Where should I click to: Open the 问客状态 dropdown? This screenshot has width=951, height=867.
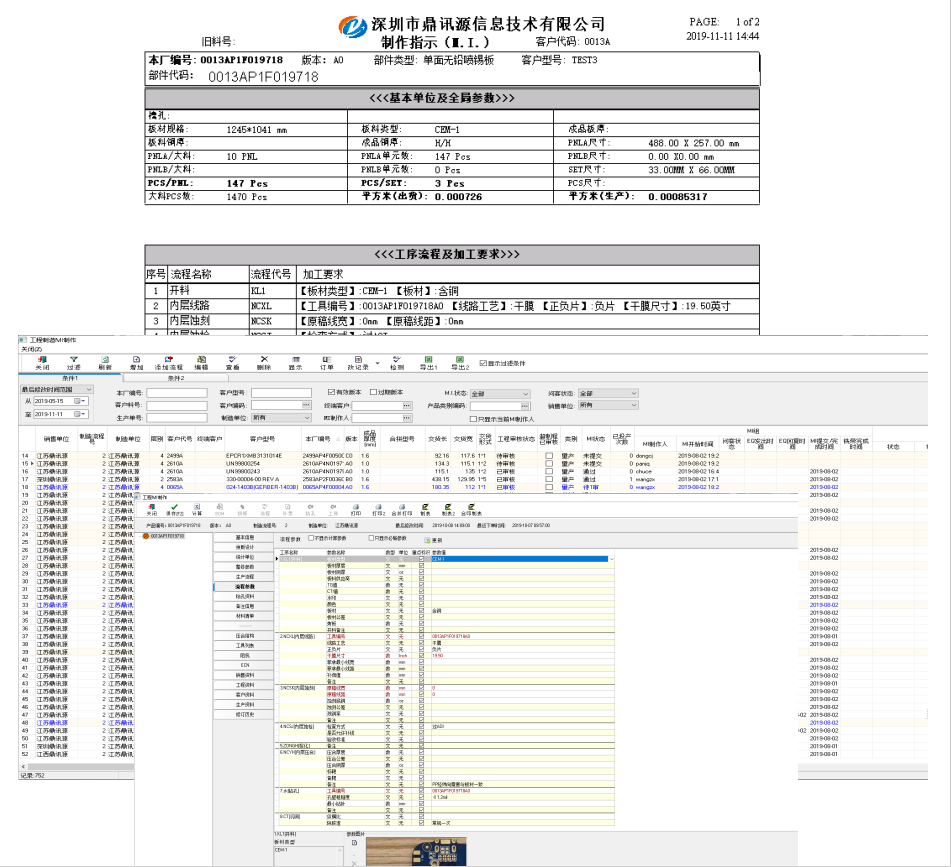pyautogui.click(x=634, y=393)
